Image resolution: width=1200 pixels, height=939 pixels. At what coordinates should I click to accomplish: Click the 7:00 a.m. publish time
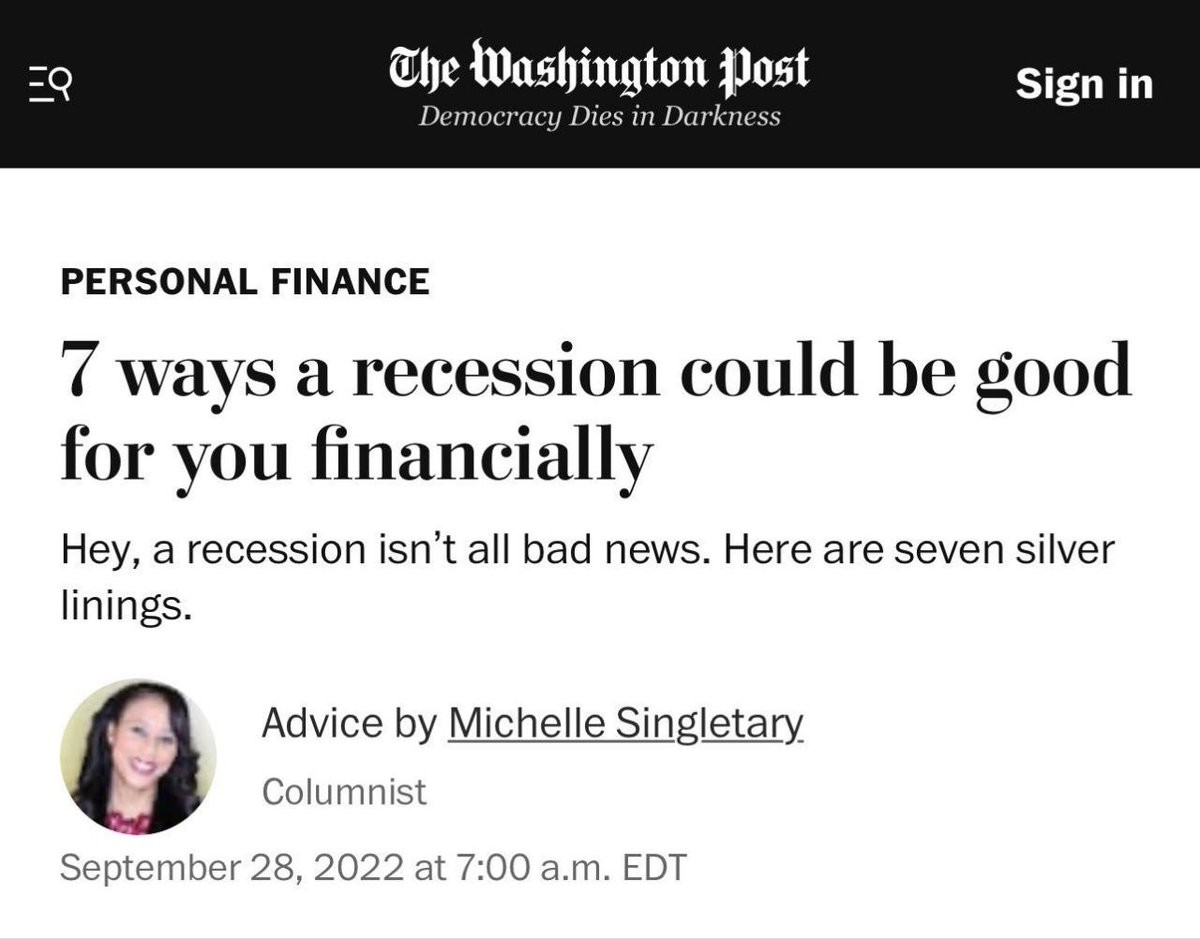tap(533, 866)
